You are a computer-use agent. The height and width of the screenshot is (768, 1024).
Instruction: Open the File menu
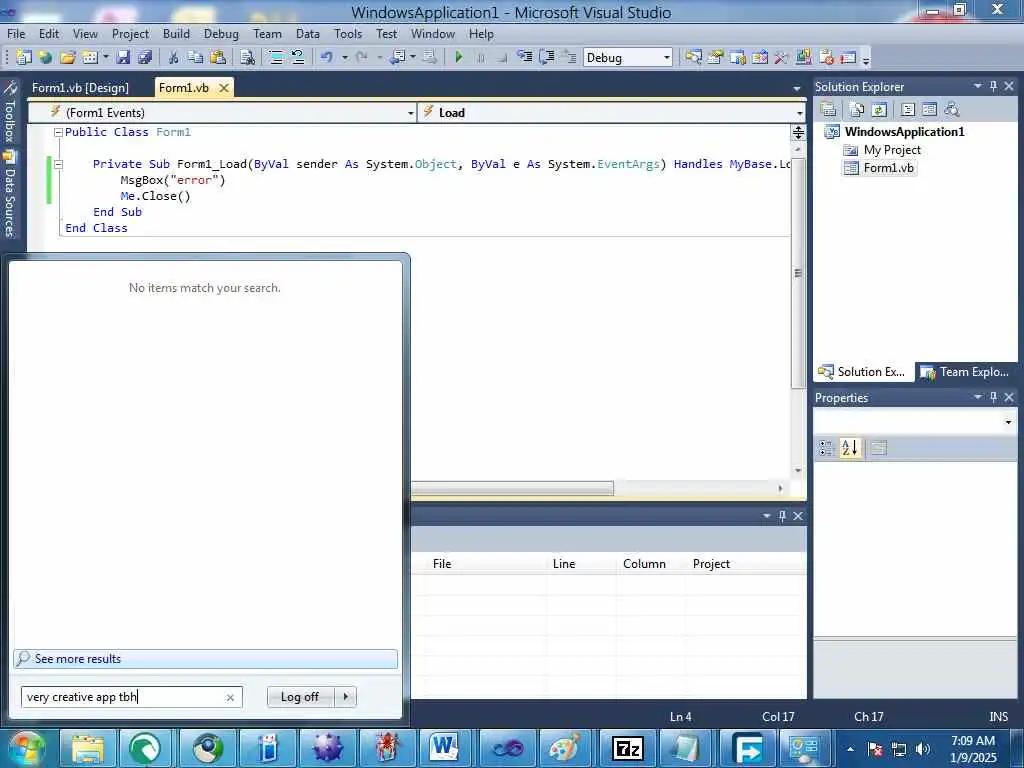16,34
